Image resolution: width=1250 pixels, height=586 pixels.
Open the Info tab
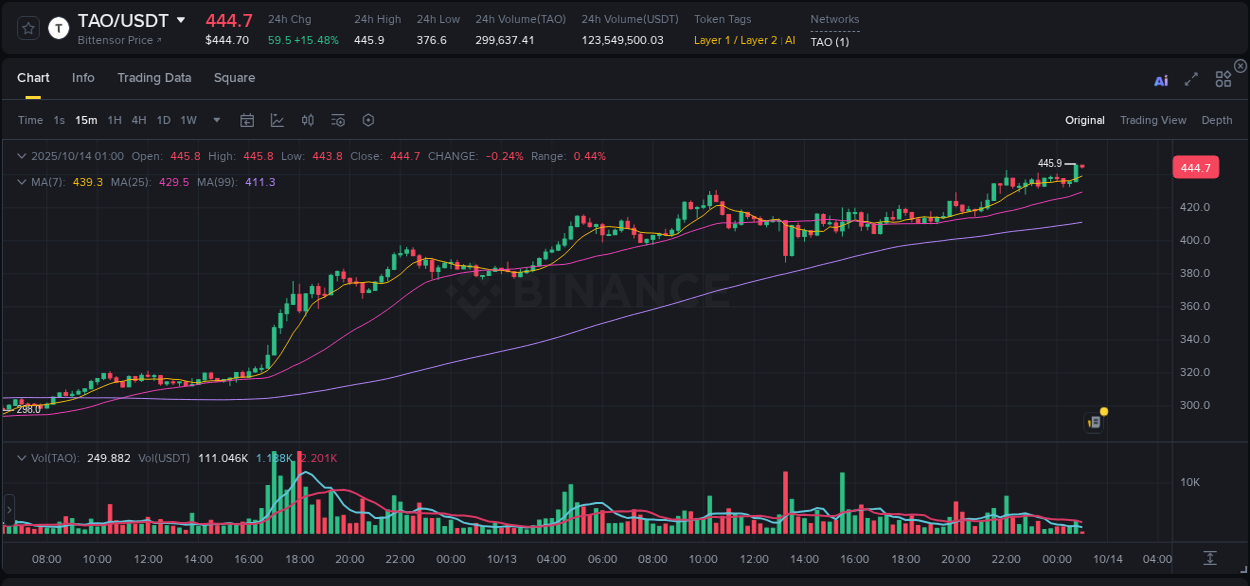coord(83,77)
